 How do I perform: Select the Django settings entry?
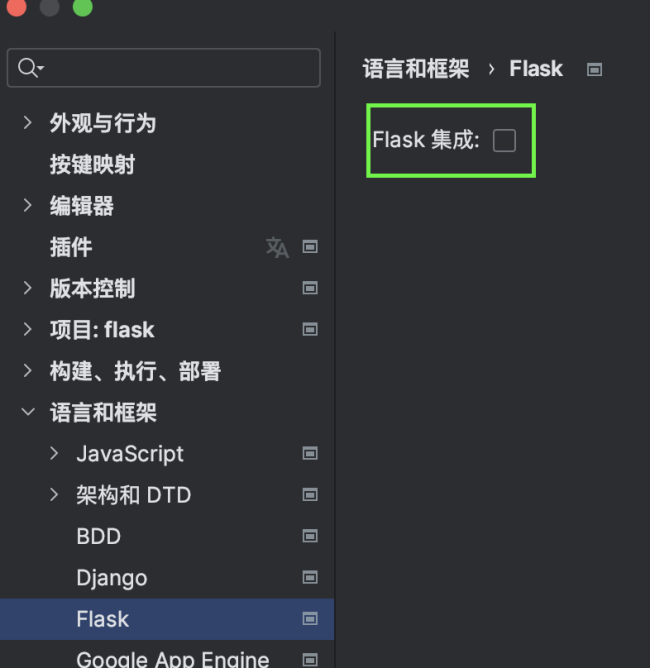pos(111,578)
